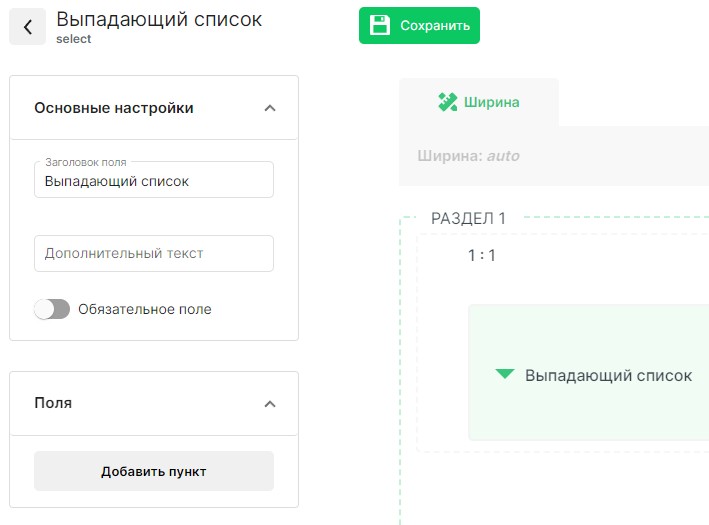Click the Основные настройки panel title
This screenshot has height=525, width=709.
(x=114, y=108)
